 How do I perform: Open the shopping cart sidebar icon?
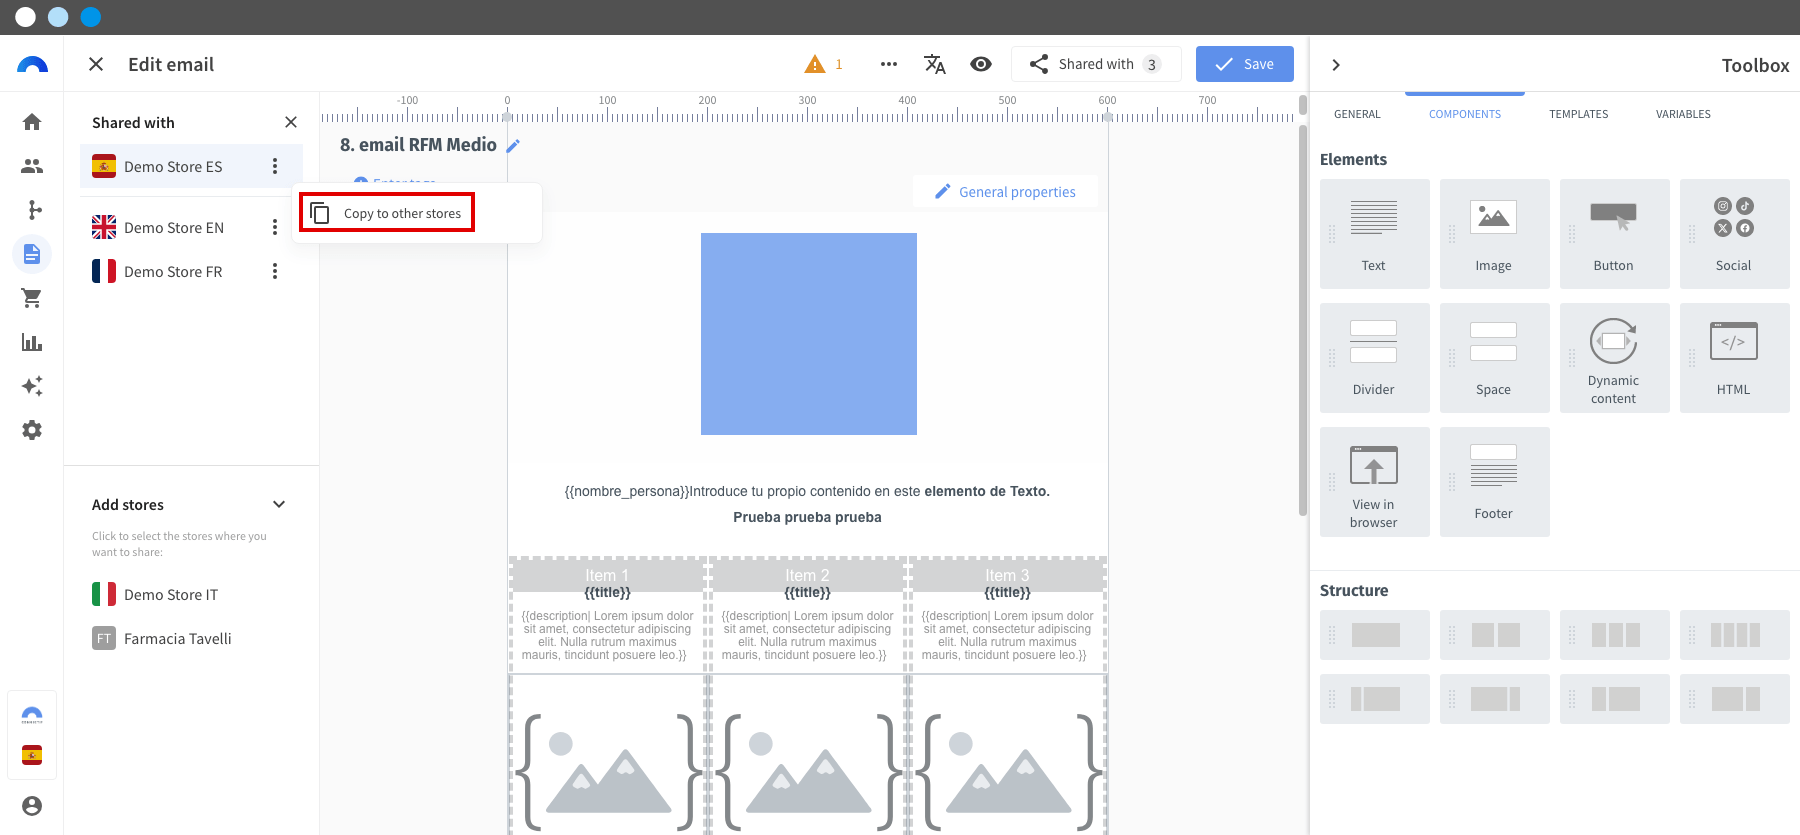(x=32, y=298)
